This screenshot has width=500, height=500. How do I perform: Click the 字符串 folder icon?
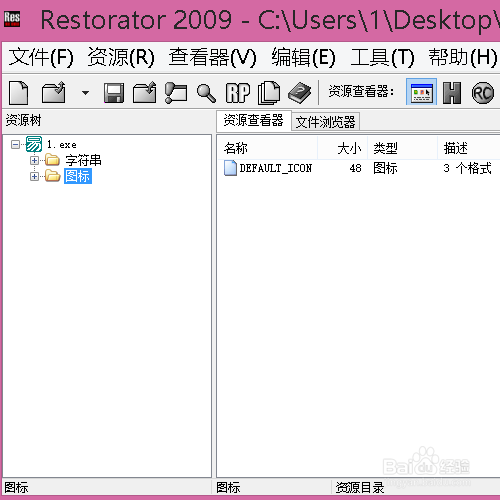pyautogui.click(x=52, y=160)
